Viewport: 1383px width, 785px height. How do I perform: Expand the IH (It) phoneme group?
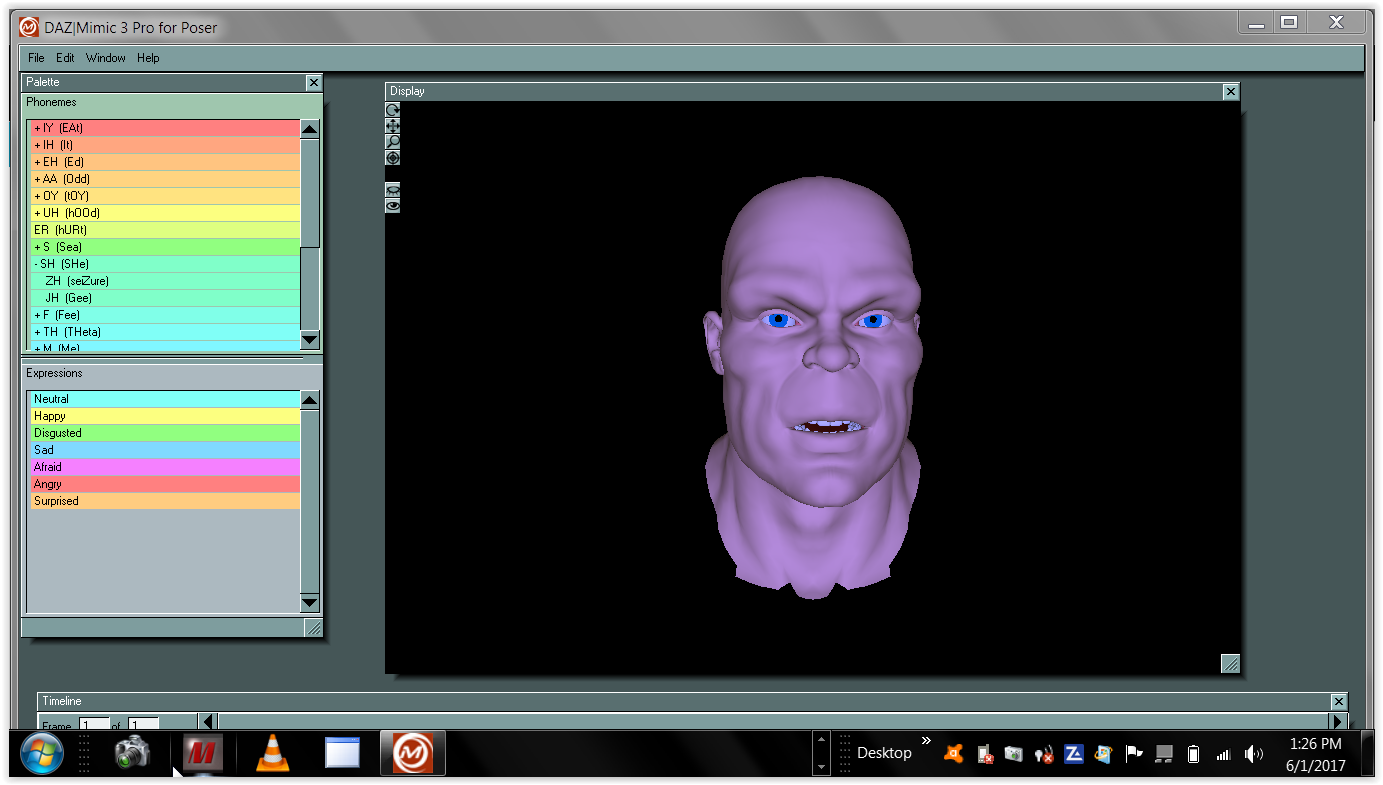click(37, 145)
